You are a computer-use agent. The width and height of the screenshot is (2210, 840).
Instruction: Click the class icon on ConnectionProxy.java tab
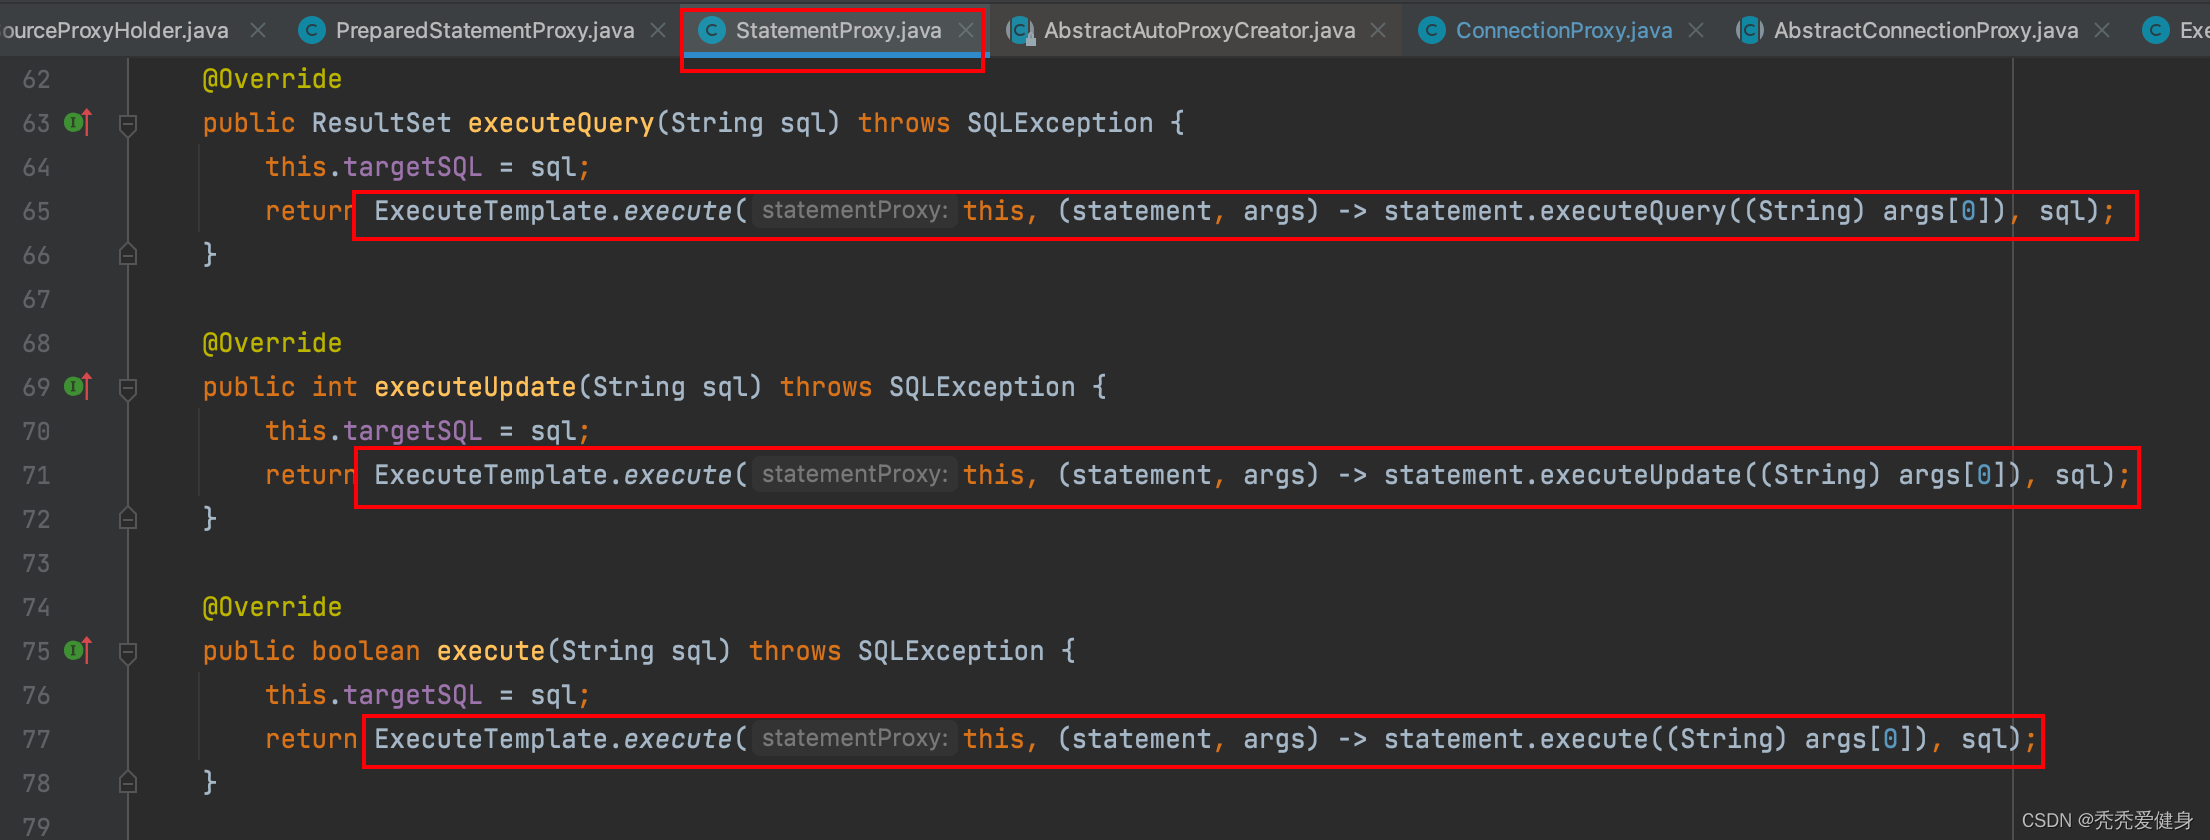tap(1432, 31)
